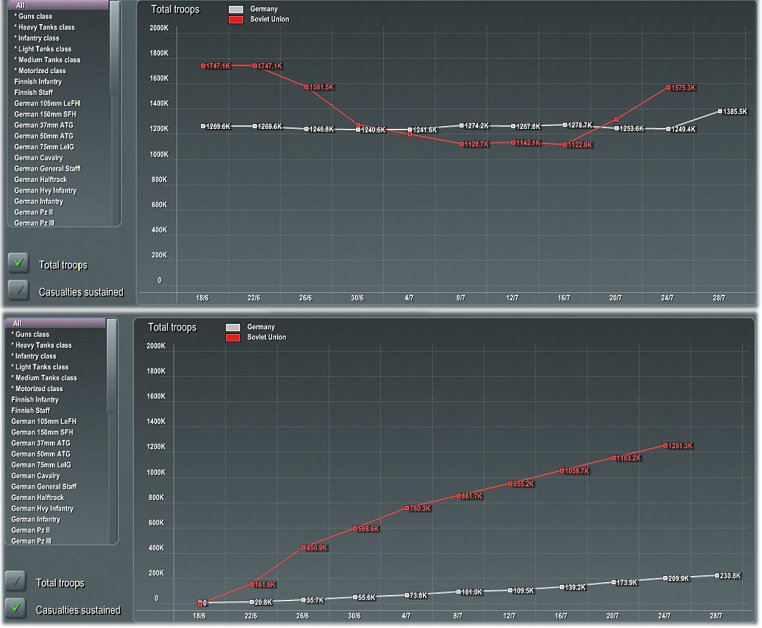Screen dimensions: 762x628
Task: Select '* Motorized class' in top list
Action: 40,70
